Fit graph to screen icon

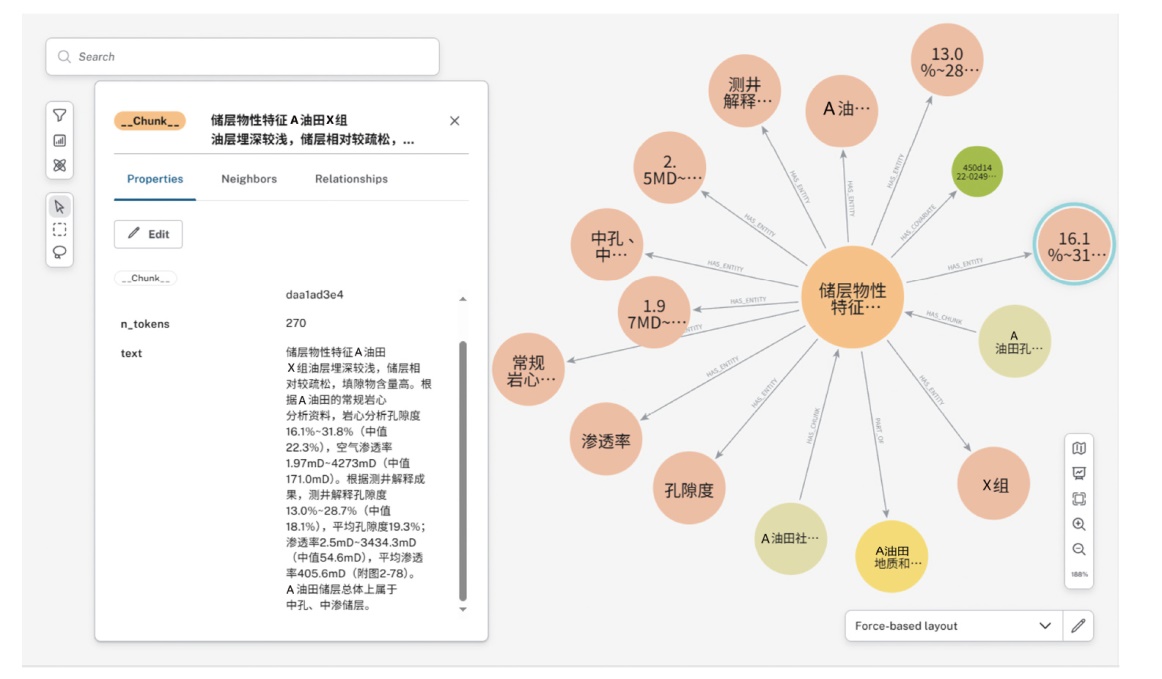point(1079,499)
